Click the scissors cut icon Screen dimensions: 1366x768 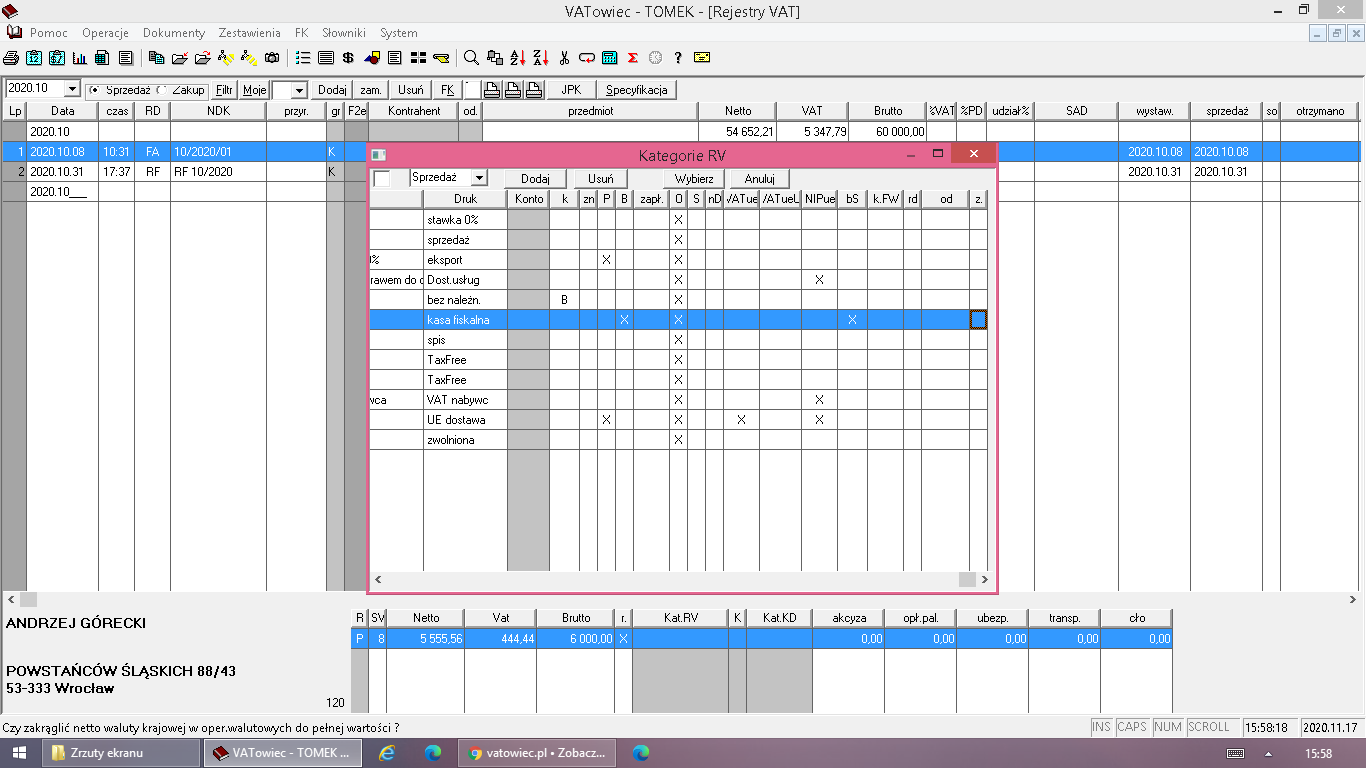(x=564, y=58)
